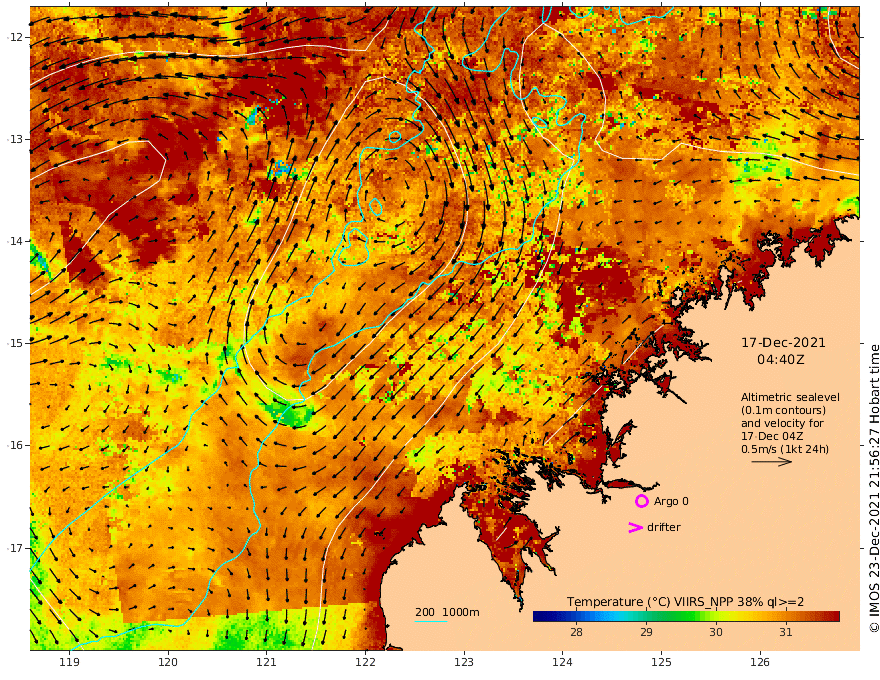Click the cyan depth contour legend line
Image resolution: width=880 pixels, height=680 pixels.
430,622
